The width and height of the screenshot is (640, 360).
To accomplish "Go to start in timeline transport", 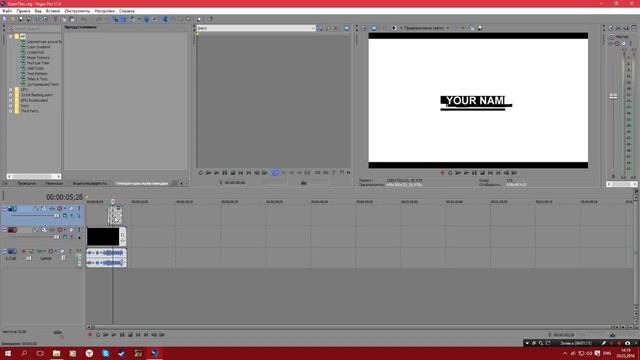I will click(138, 335).
